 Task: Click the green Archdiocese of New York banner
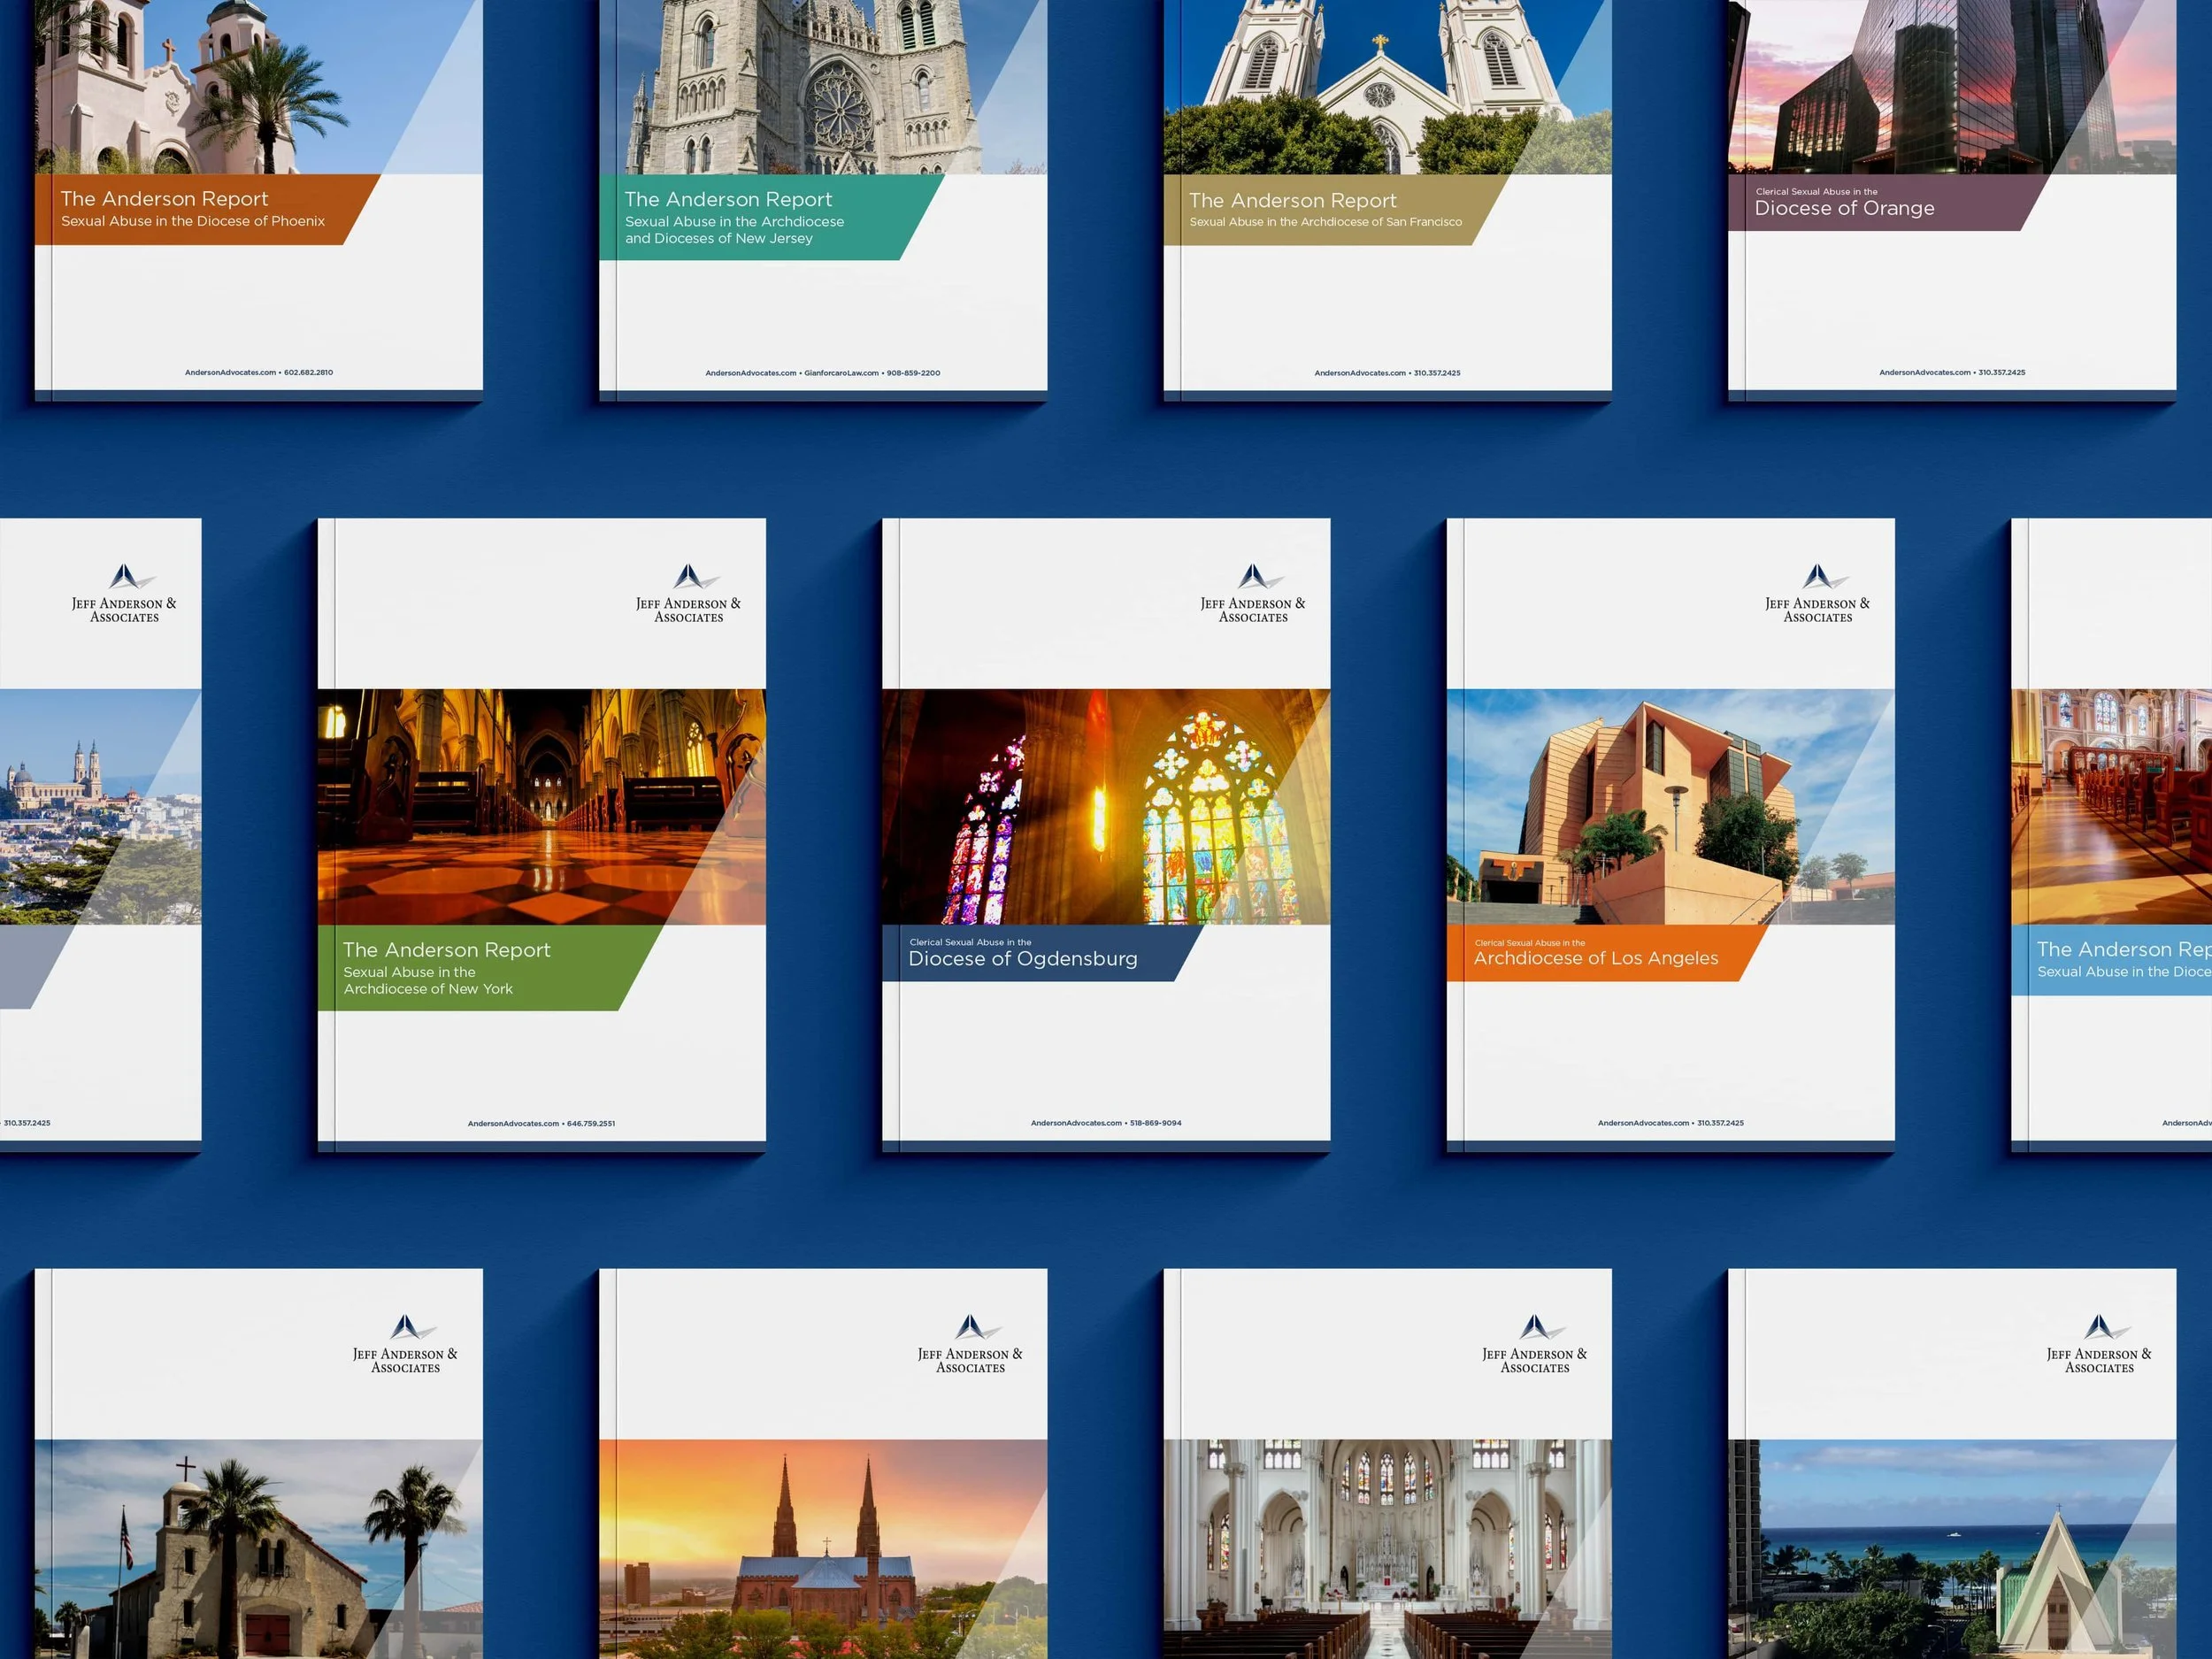[x=470, y=967]
